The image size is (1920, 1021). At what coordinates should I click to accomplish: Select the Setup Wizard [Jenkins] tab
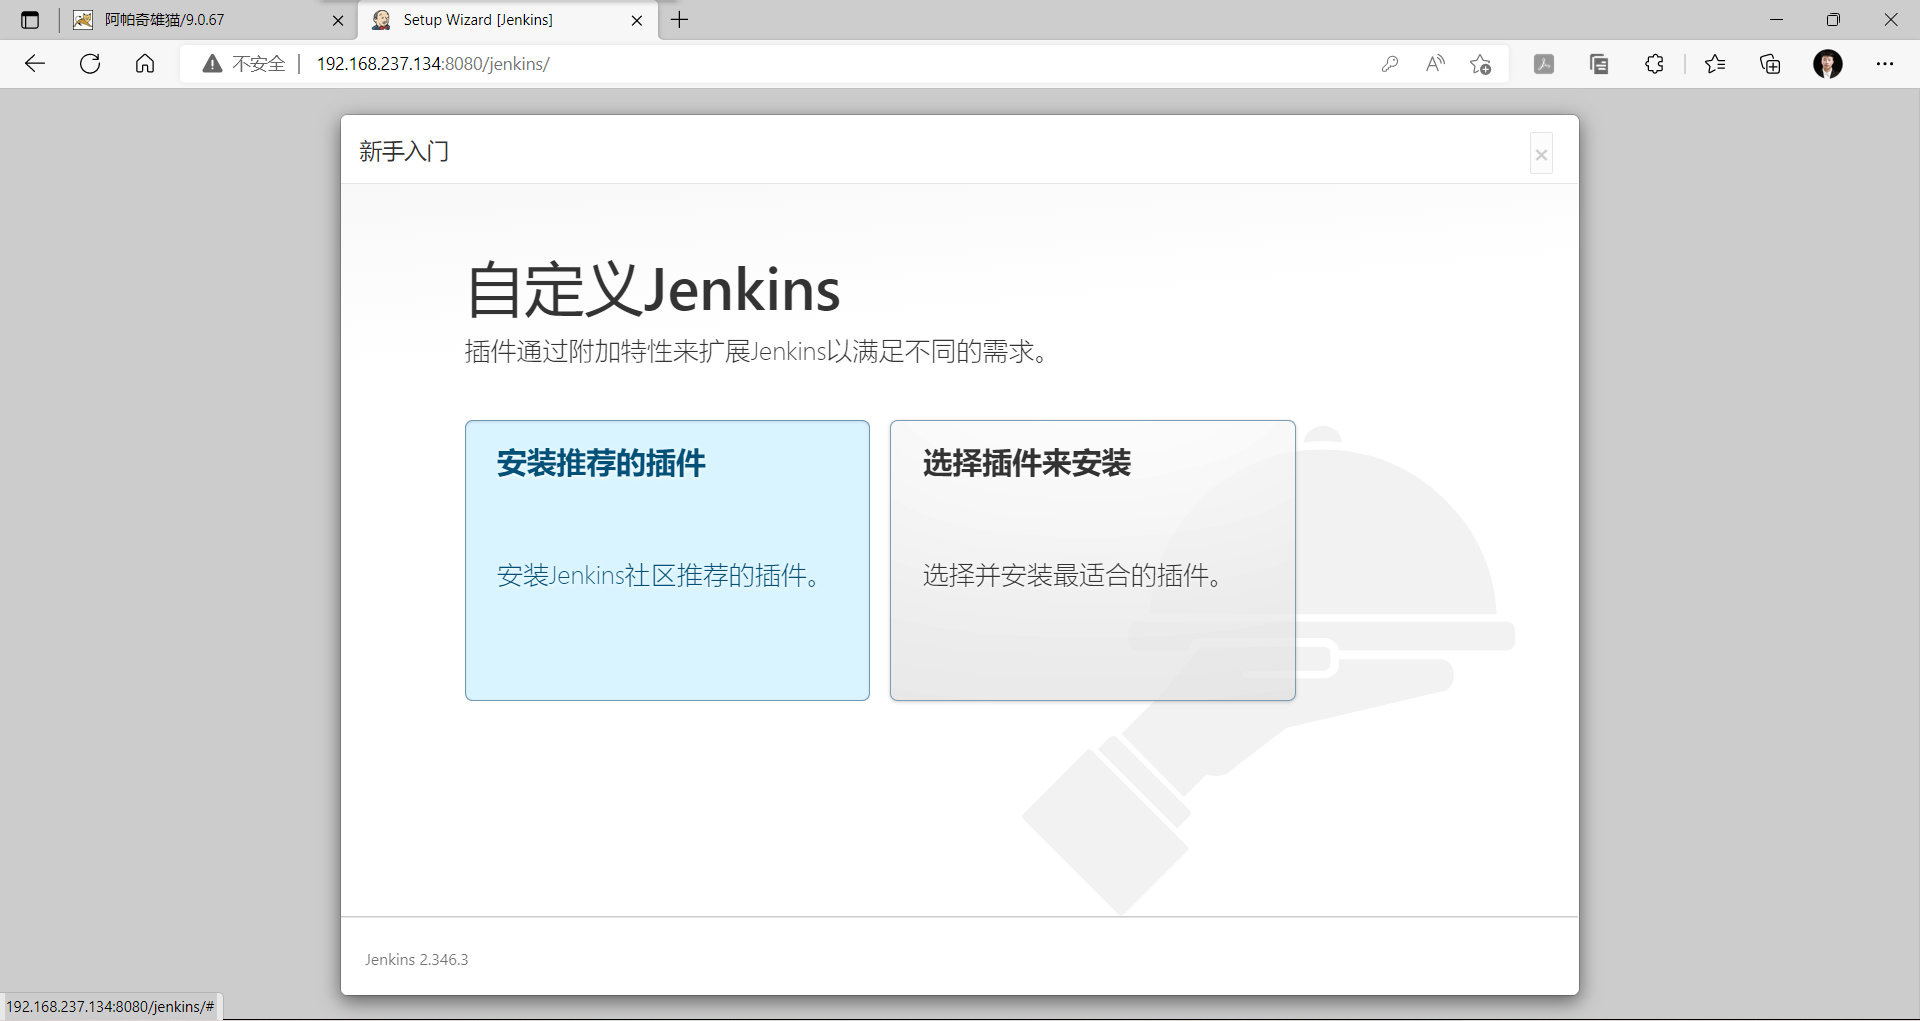[x=508, y=20]
